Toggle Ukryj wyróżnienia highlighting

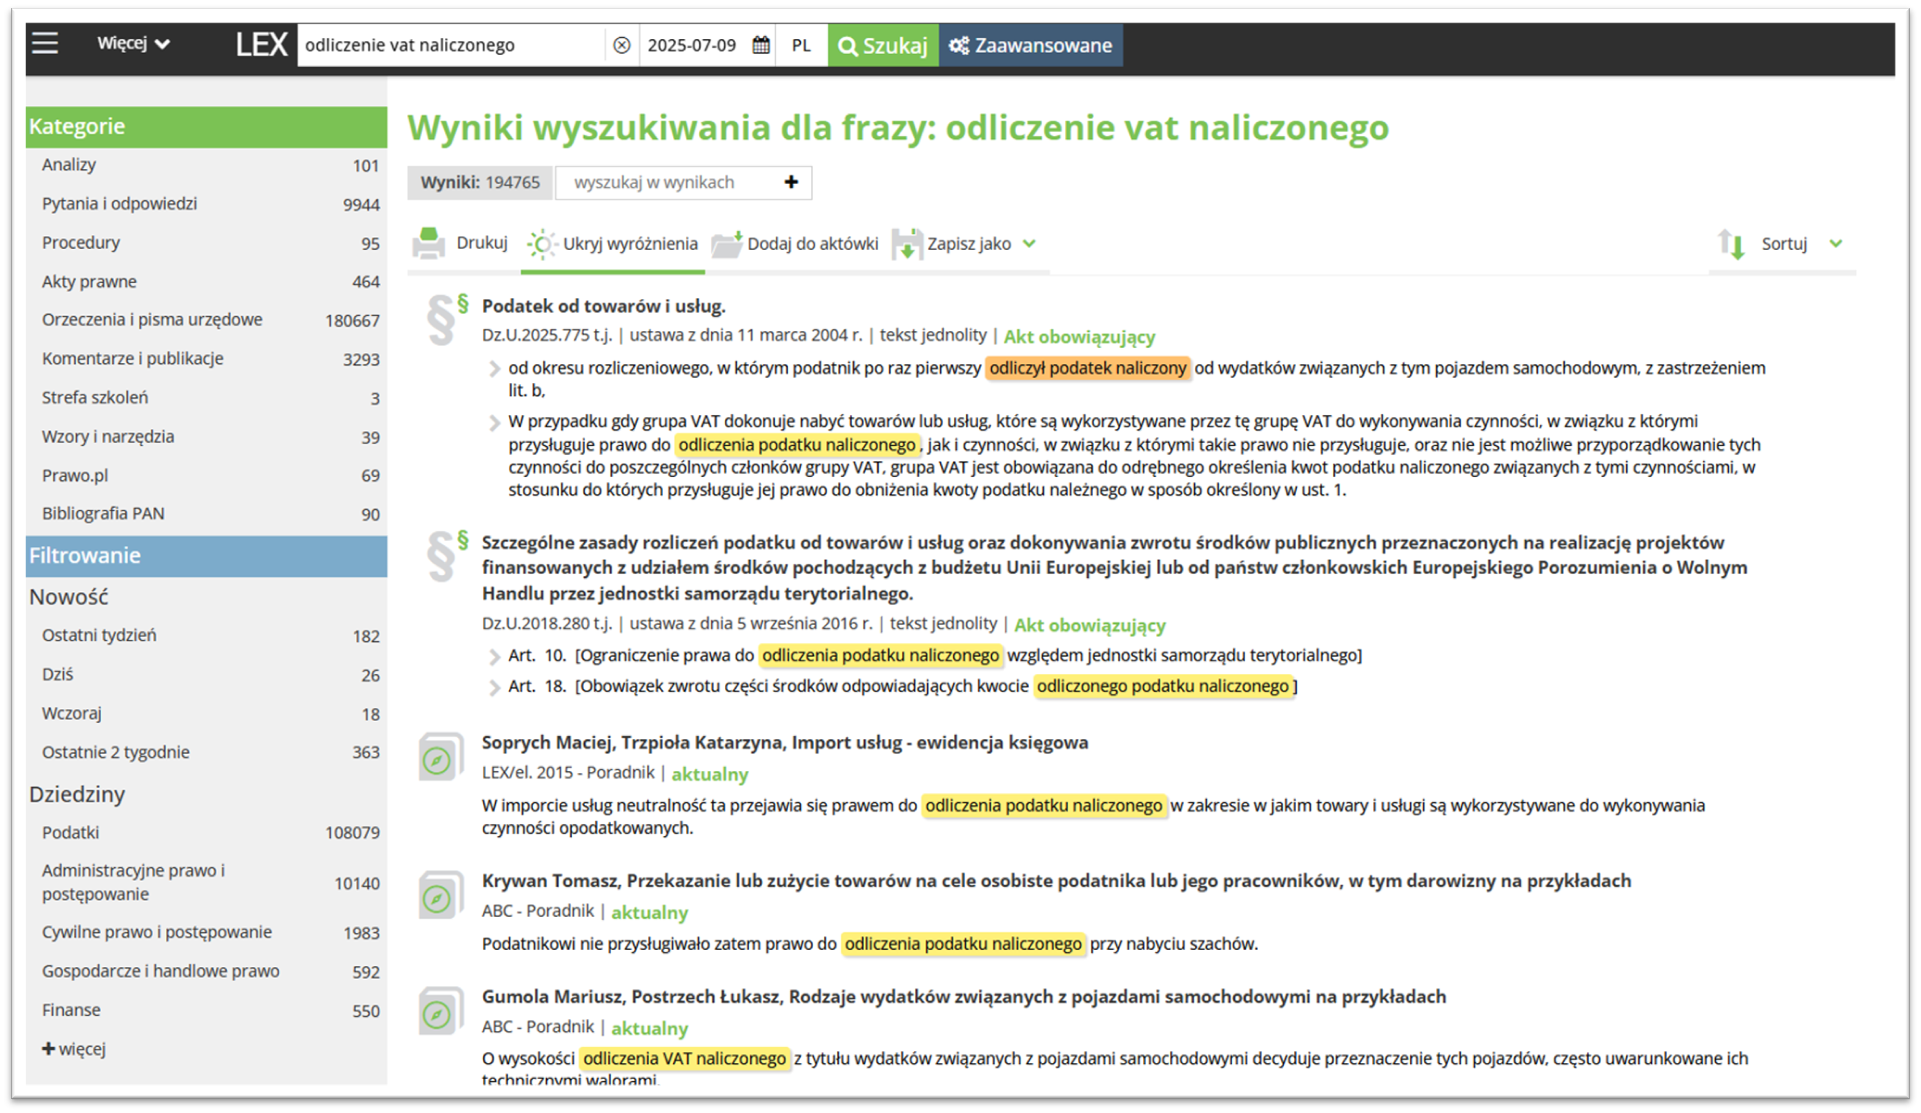pyautogui.click(x=613, y=243)
